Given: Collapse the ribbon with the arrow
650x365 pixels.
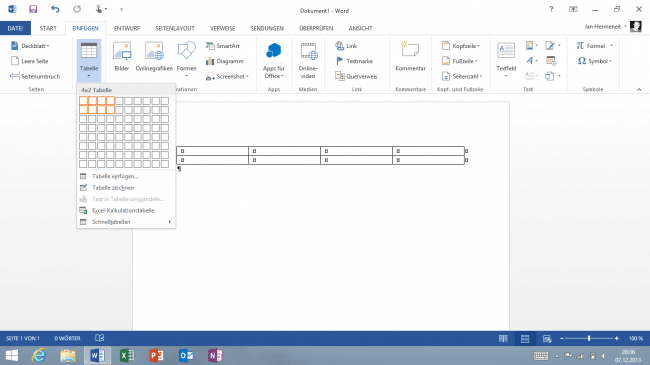Looking at the screenshot, I should 639,89.
